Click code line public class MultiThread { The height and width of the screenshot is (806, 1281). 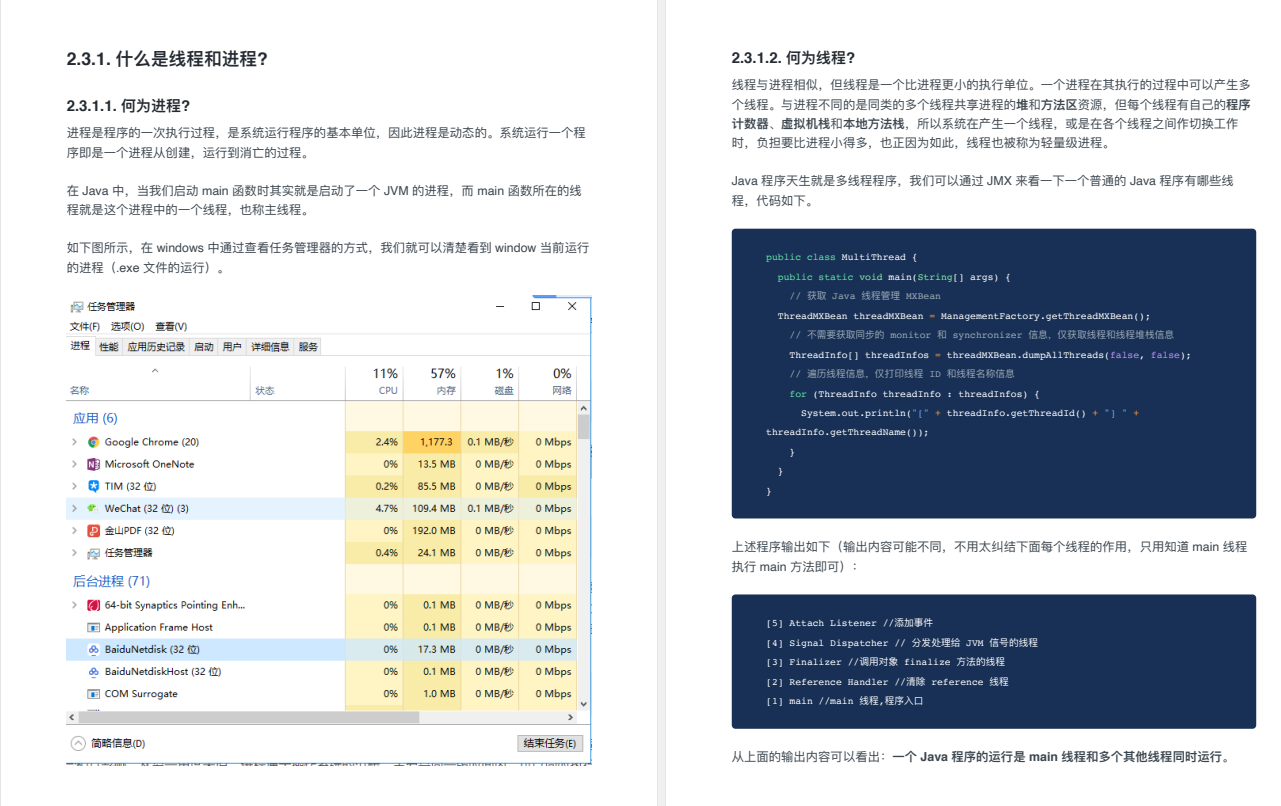pyautogui.click(x=841, y=257)
